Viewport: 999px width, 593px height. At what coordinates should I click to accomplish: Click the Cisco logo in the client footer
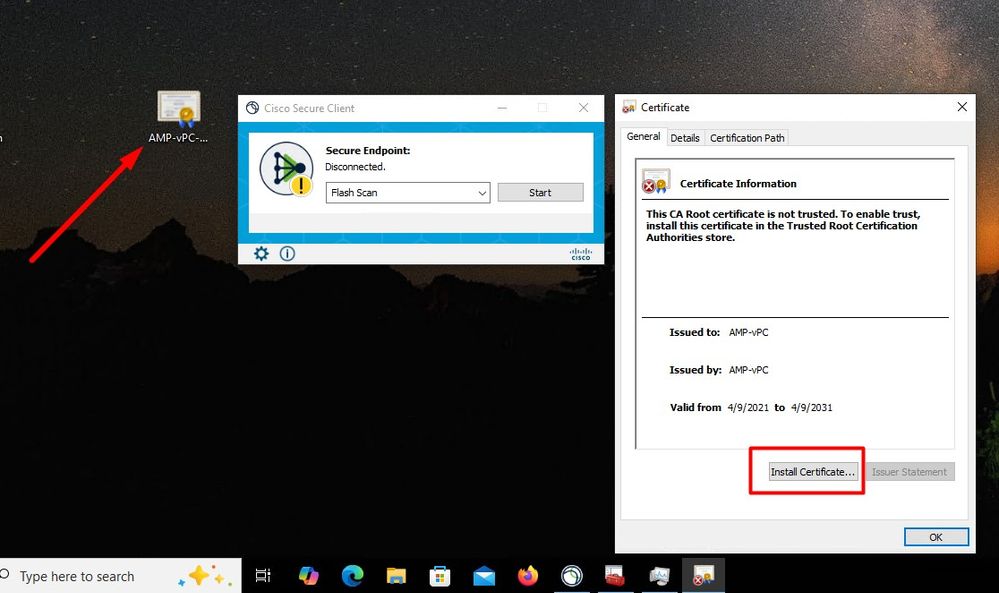pyautogui.click(x=580, y=254)
